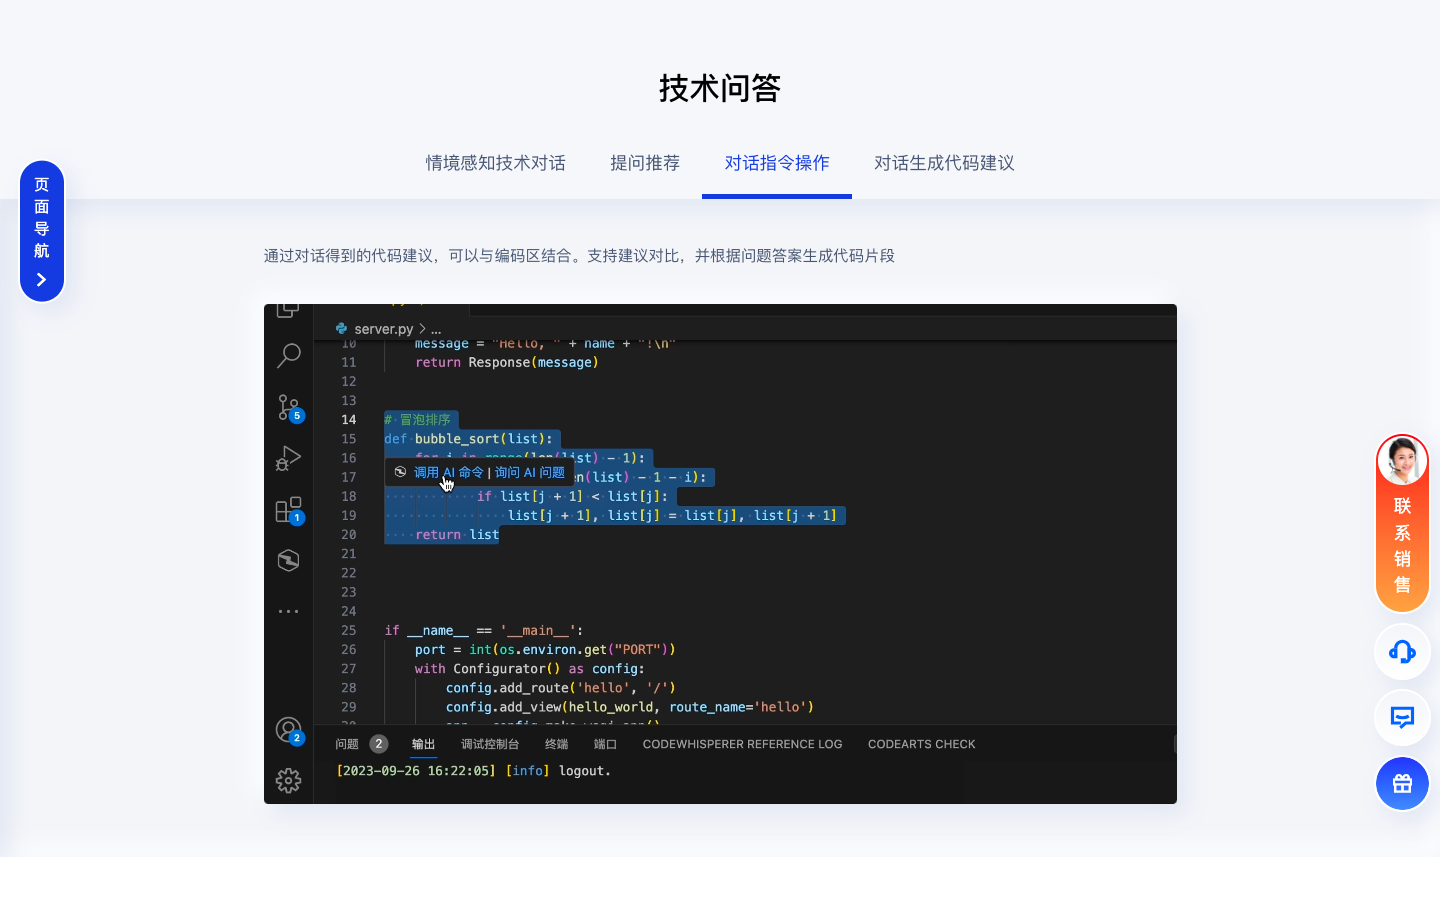Open the gift promotion icon at bottom right
This screenshot has height=900, width=1440.
(1402, 784)
